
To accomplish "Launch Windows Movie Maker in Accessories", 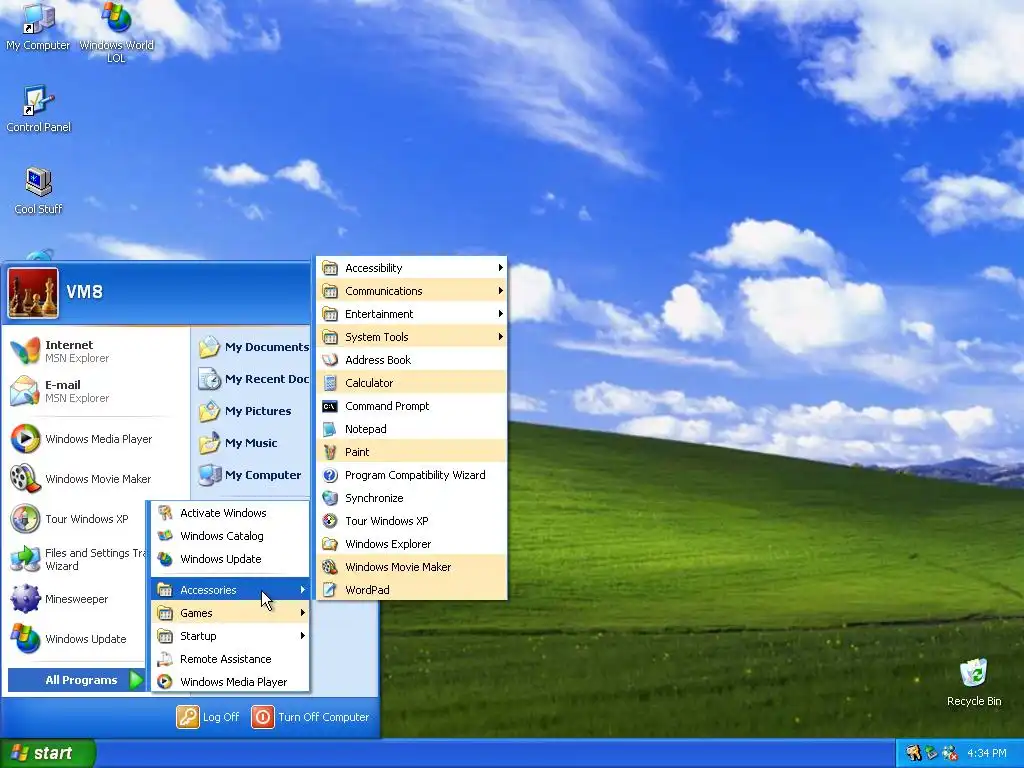I will (411, 567).
